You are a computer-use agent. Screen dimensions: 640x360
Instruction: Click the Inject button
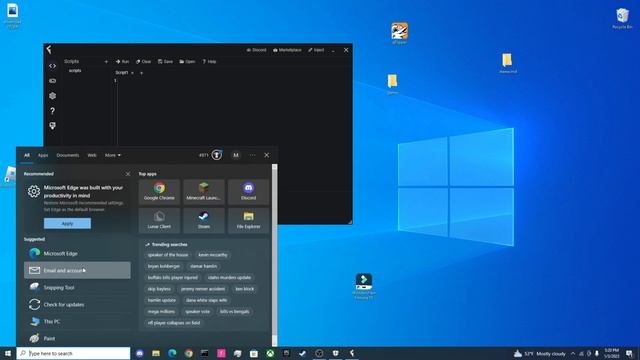(x=316, y=50)
